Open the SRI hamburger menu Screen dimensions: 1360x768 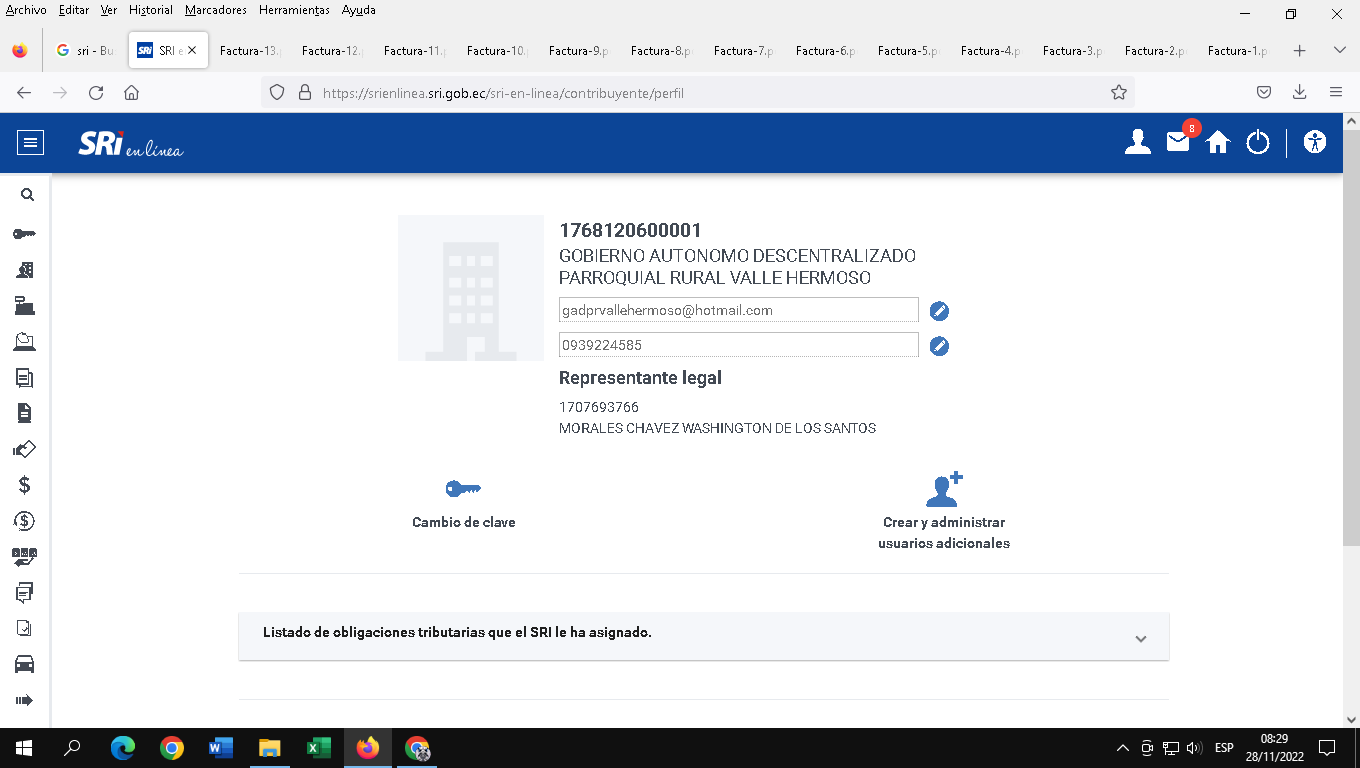point(30,143)
